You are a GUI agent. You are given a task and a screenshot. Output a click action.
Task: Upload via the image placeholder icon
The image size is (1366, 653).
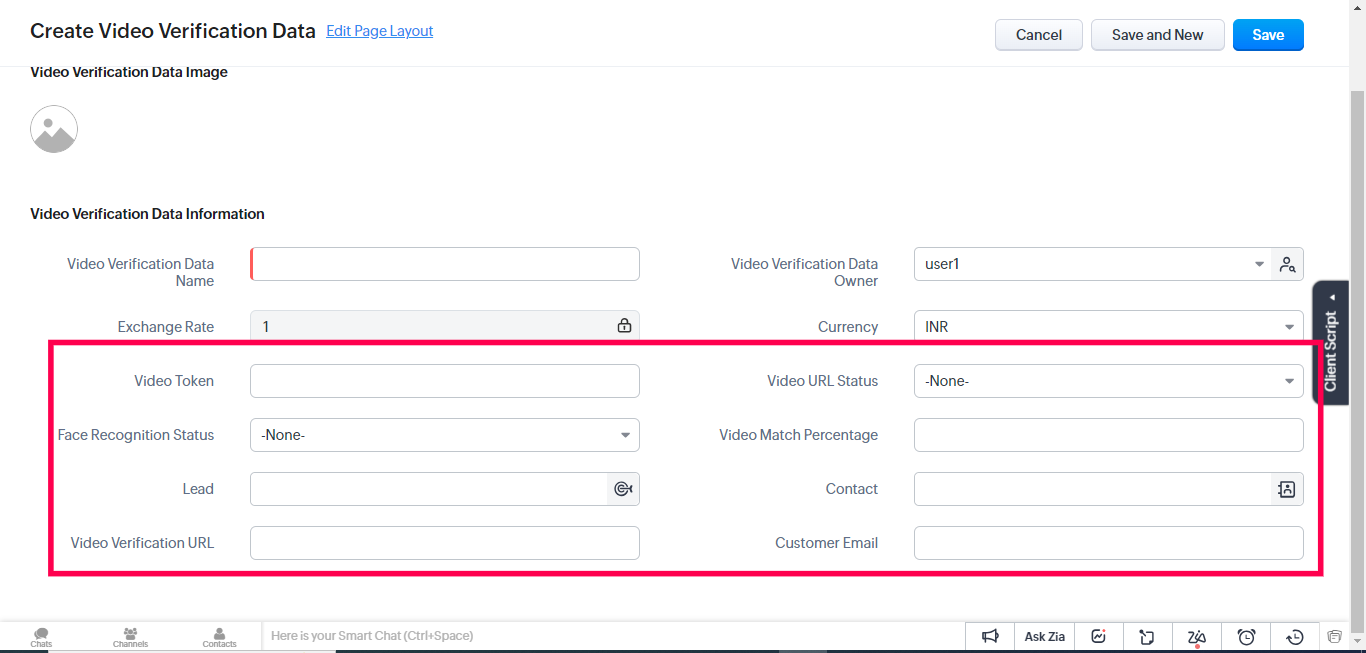coord(54,129)
